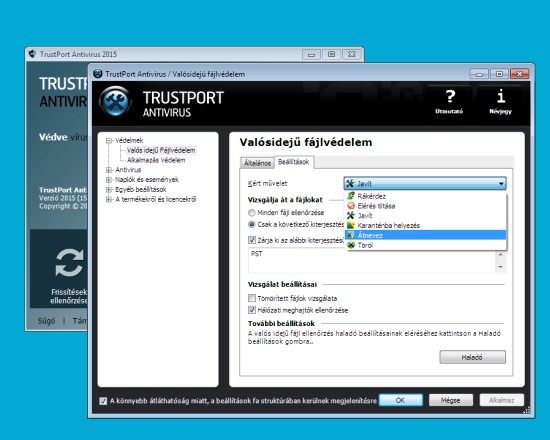Click the TrustPort wrench logo icon
Screen dimensions: 550x440
[116, 101]
